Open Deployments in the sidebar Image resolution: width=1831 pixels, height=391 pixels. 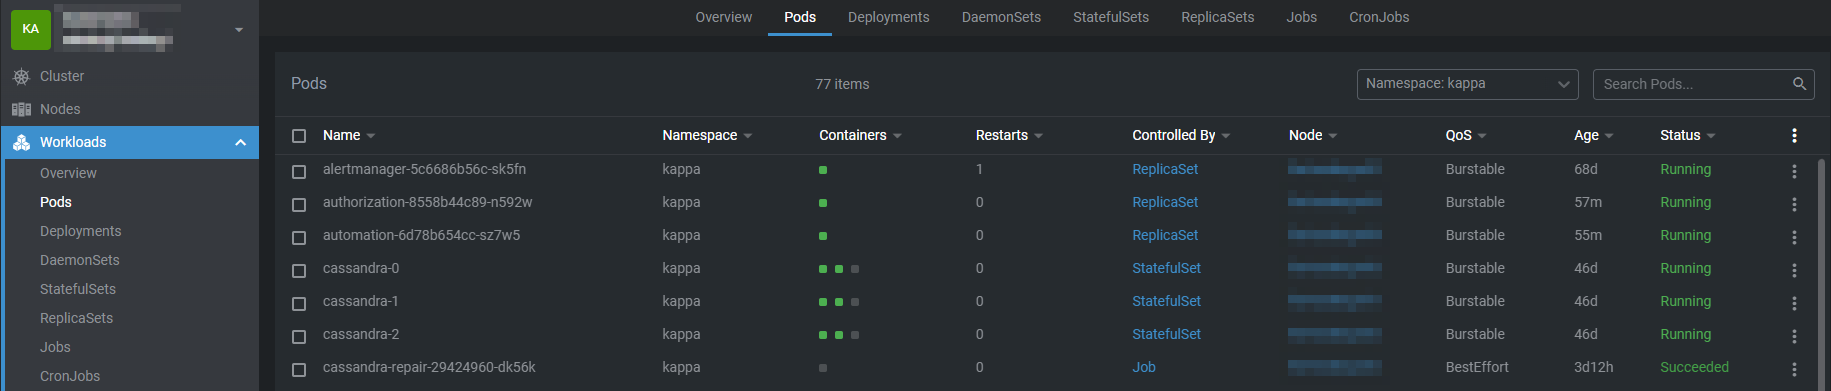80,231
